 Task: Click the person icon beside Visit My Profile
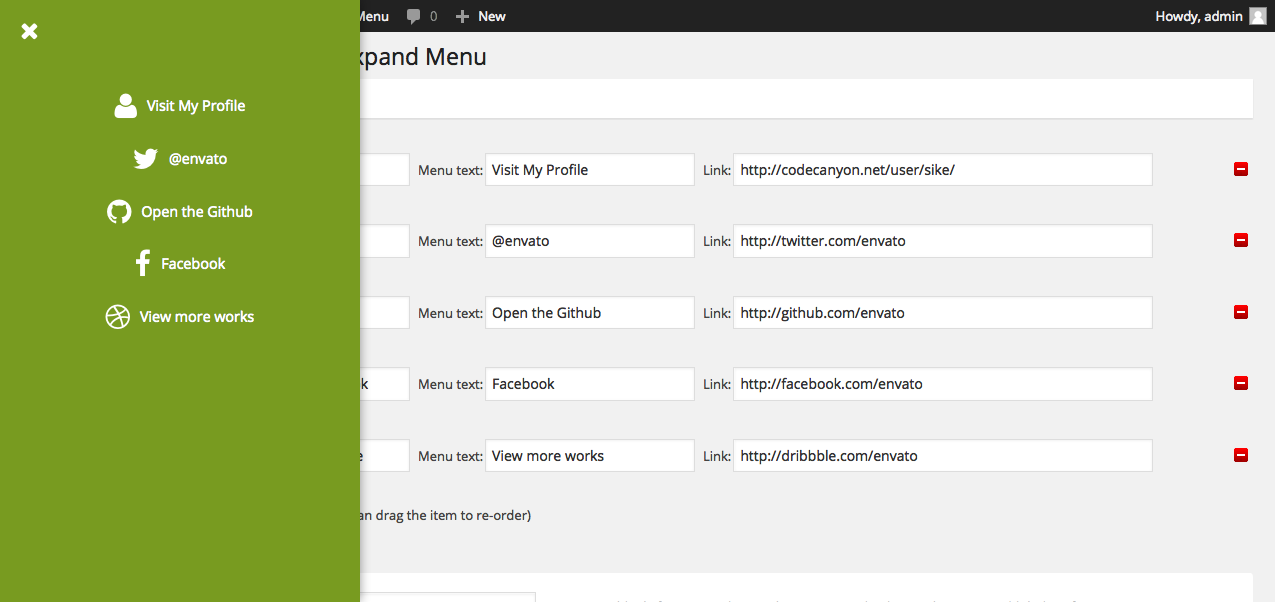tap(125, 105)
